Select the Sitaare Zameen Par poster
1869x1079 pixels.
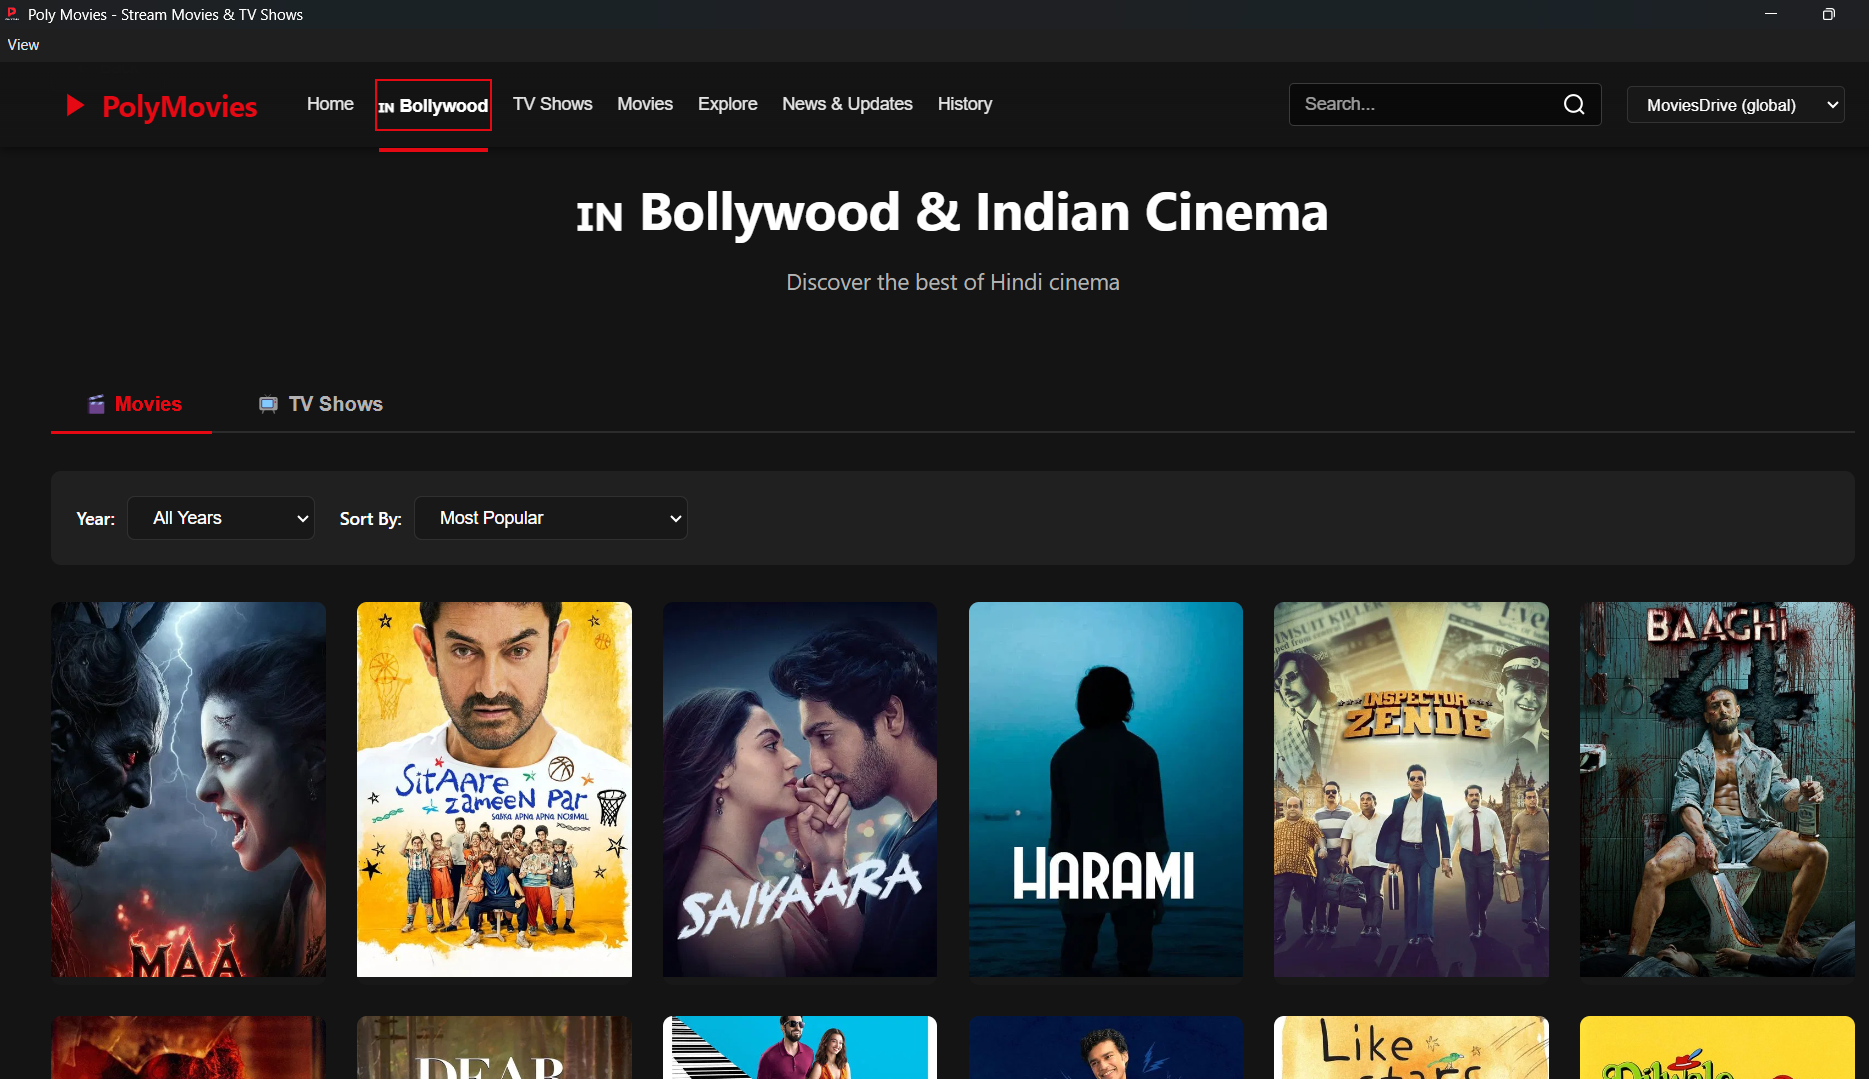(494, 789)
